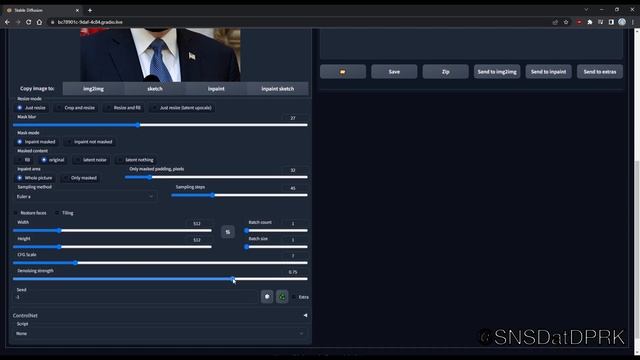Expand the ControlNet section
This screenshot has width=640, height=360.
160,316
